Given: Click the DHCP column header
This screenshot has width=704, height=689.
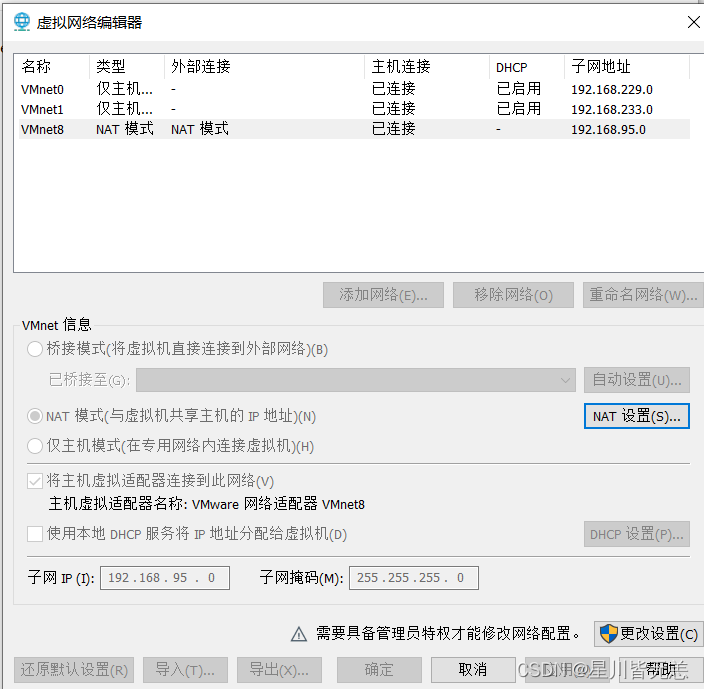Looking at the screenshot, I should tap(527, 66).
